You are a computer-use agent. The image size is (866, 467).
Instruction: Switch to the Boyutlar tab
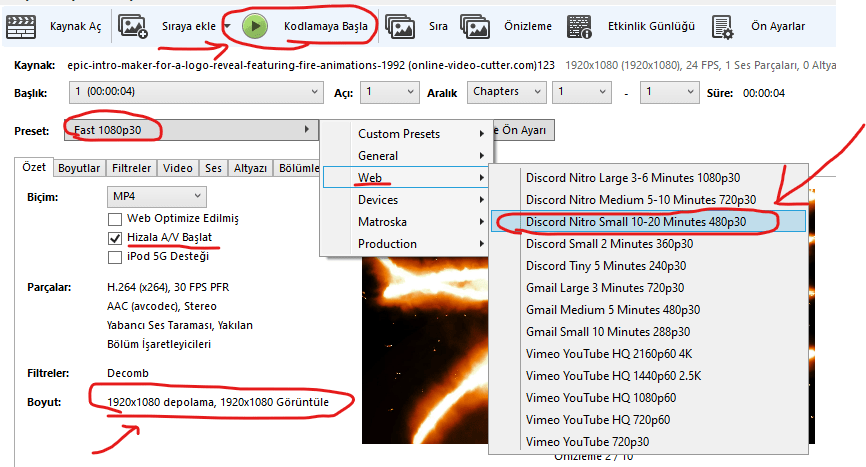(x=79, y=168)
